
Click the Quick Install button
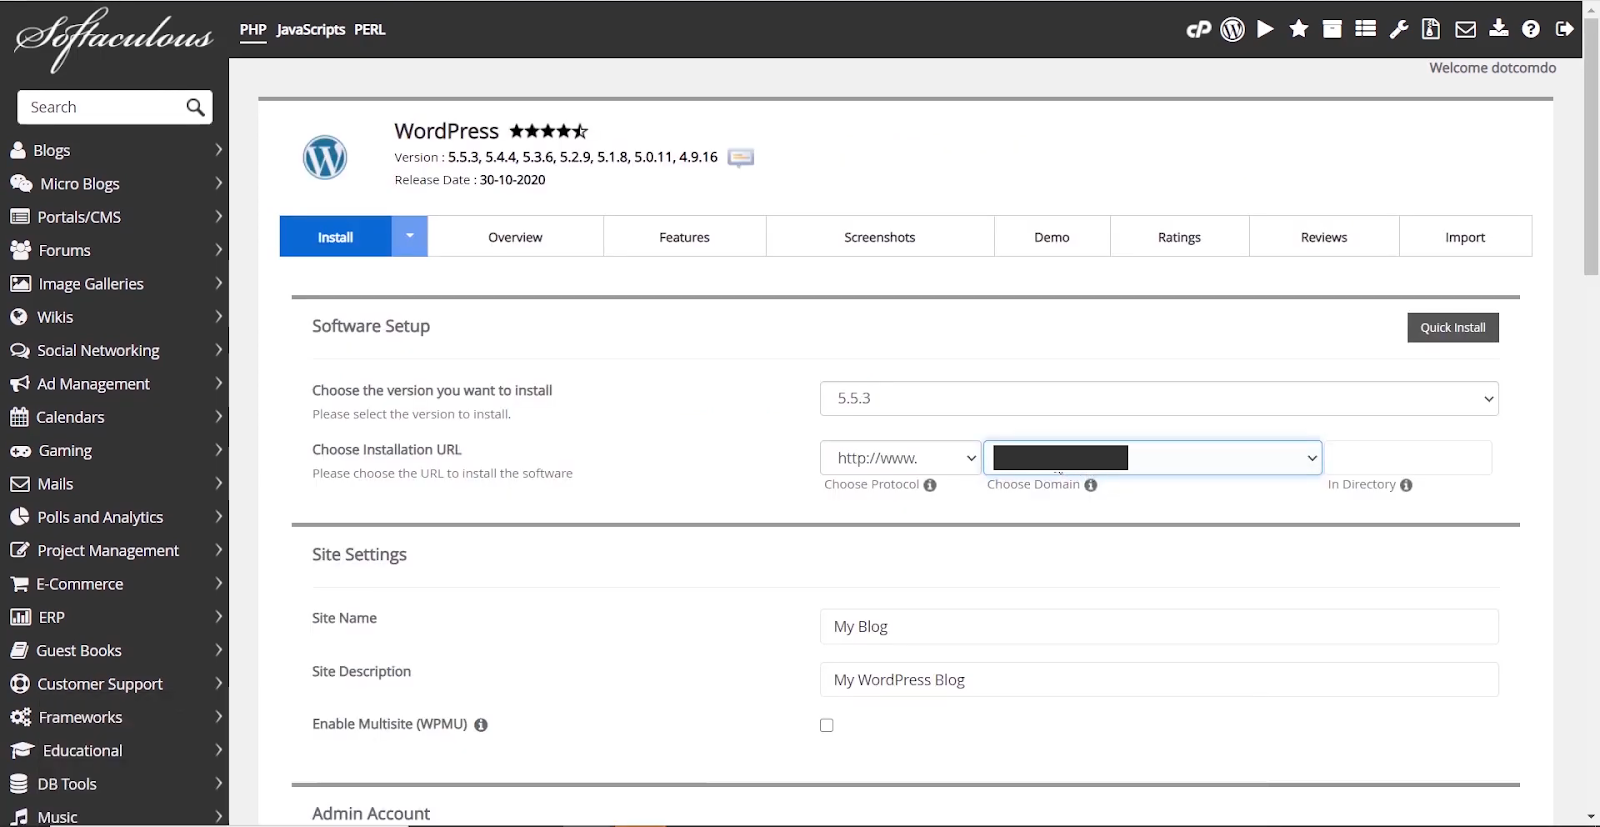(x=1453, y=327)
